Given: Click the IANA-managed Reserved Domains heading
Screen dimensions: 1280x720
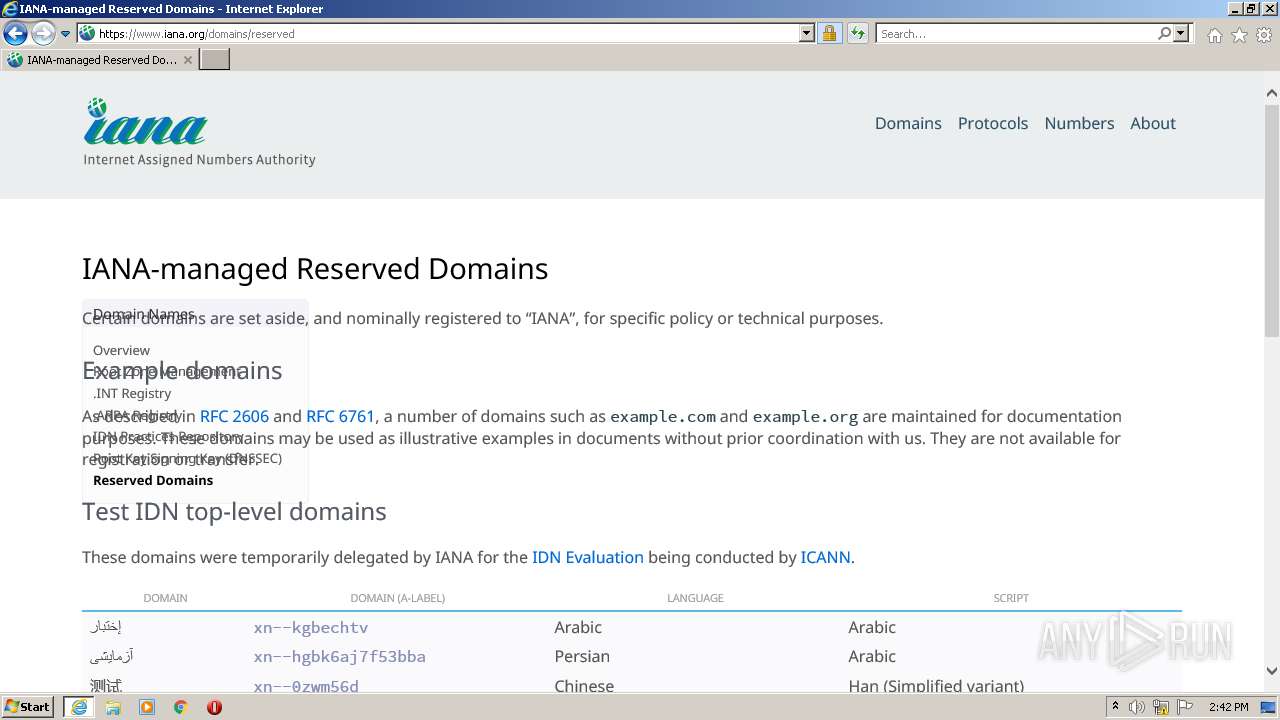Looking at the screenshot, I should (x=315, y=268).
